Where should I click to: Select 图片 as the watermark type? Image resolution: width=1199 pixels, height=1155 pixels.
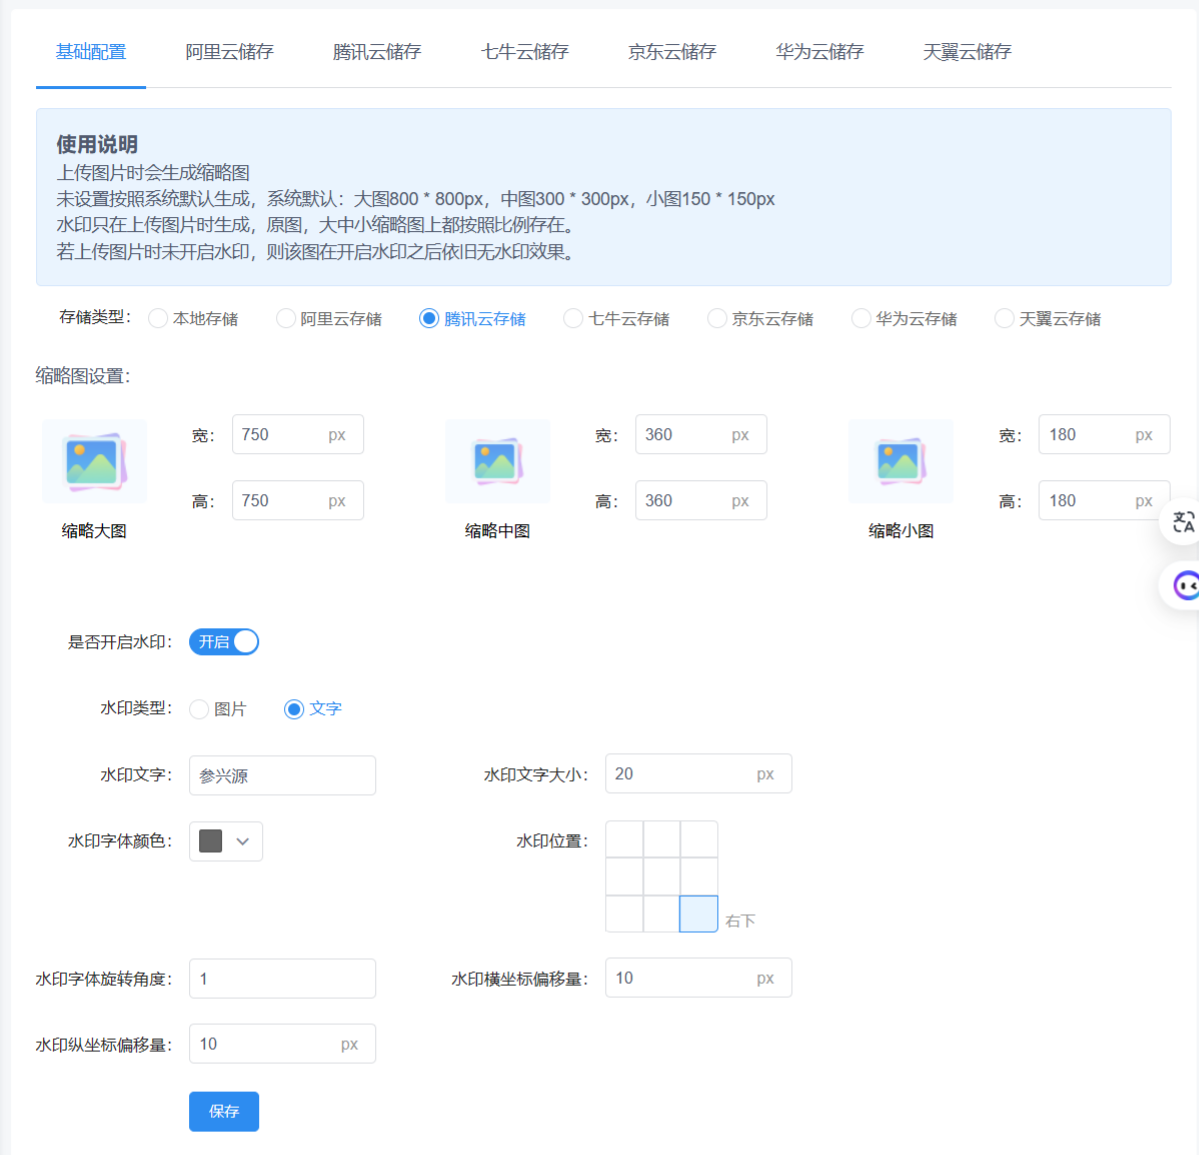coord(198,708)
